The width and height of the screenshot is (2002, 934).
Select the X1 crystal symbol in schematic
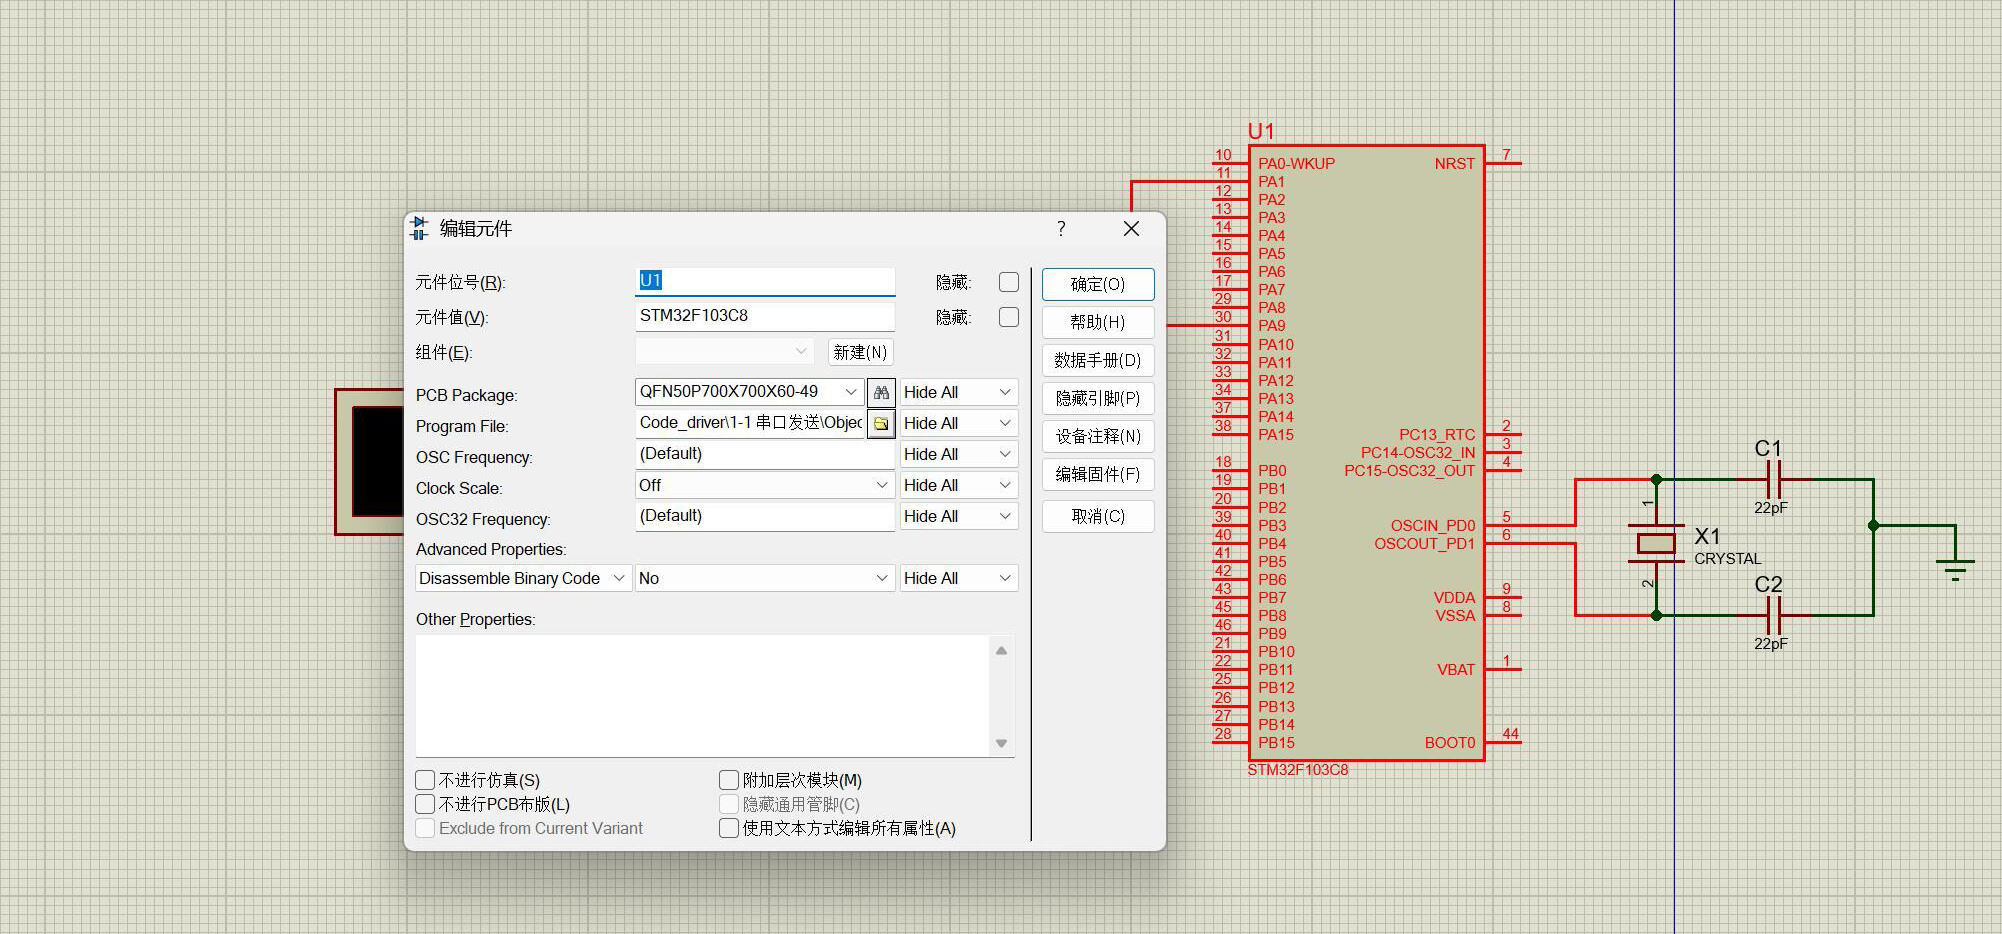click(1656, 543)
